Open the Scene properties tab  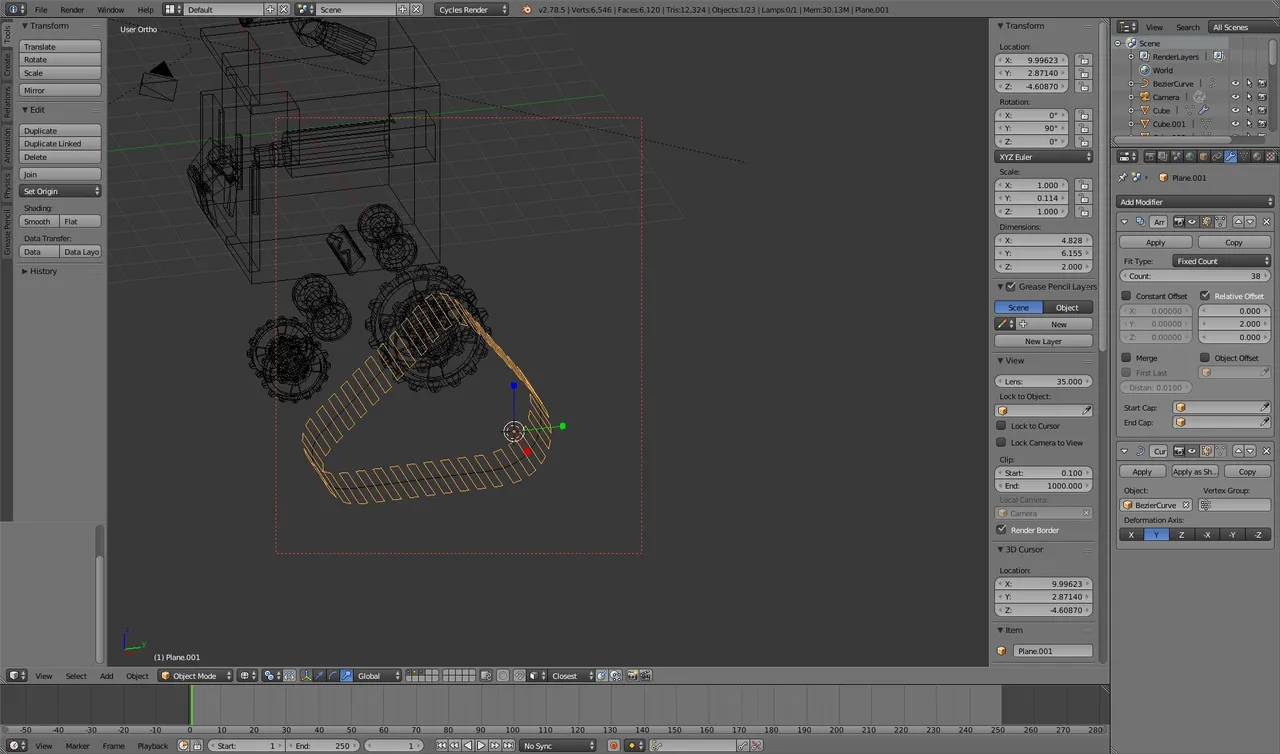(x=1177, y=156)
